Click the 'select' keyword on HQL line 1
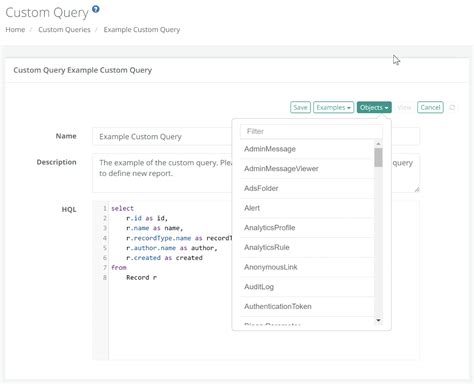 click(122, 208)
